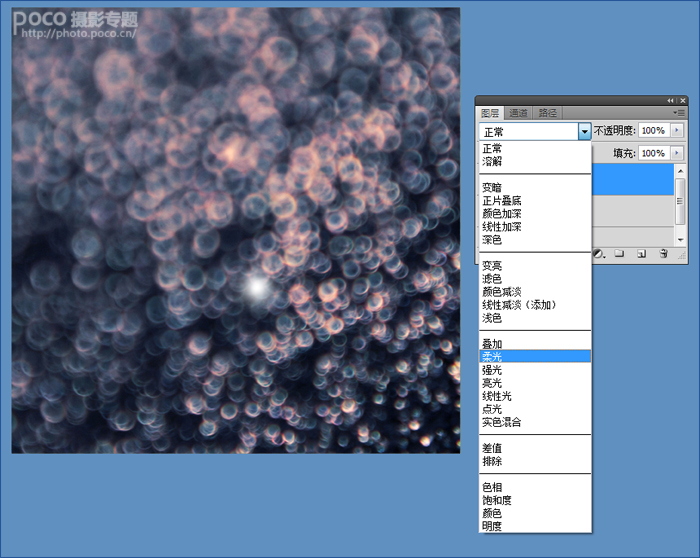The width and height of the screenshot is (700, 558).
Task: Choose 明度 blend mode
Action: click(535, 526)
